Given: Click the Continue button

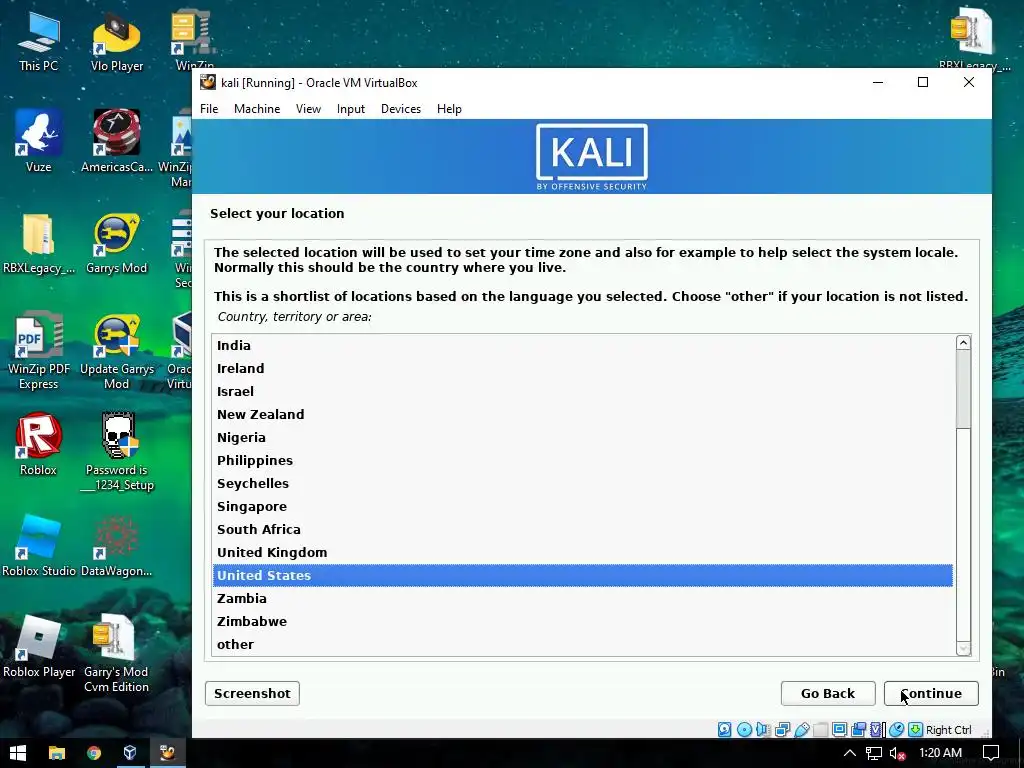Looking at the screenshot, I should pos(931,694).
